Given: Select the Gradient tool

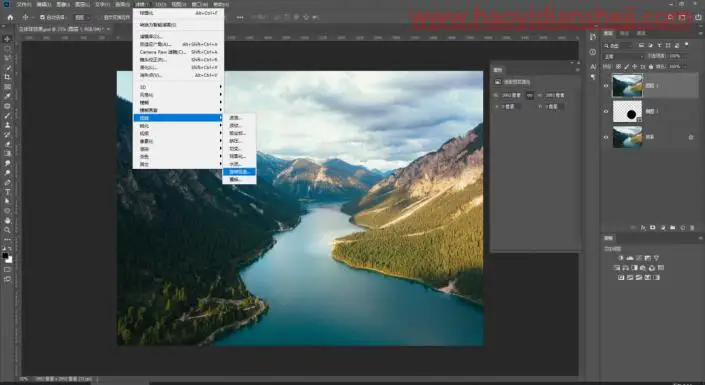Looking at the screenshot, I should pos(7,153).
